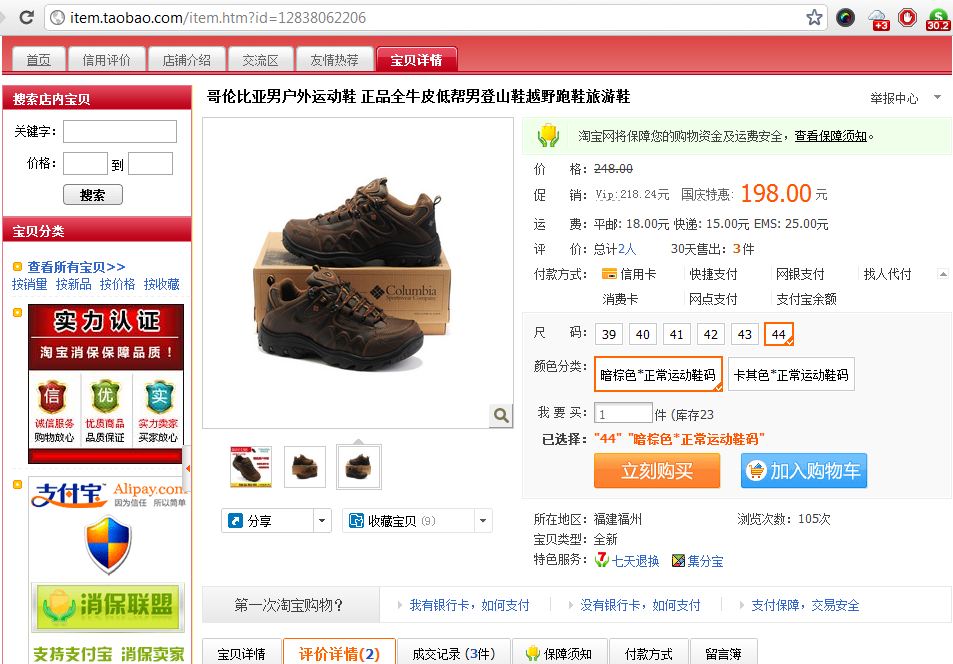Viewport: 953px width, 664px height.
Task: Click the Alipay blue-orange shield icon
Action: click(108, 544)
